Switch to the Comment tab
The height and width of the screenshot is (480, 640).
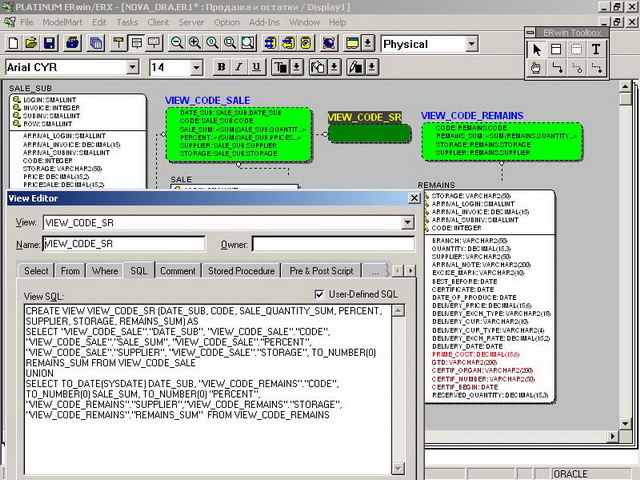coord(178,271)
